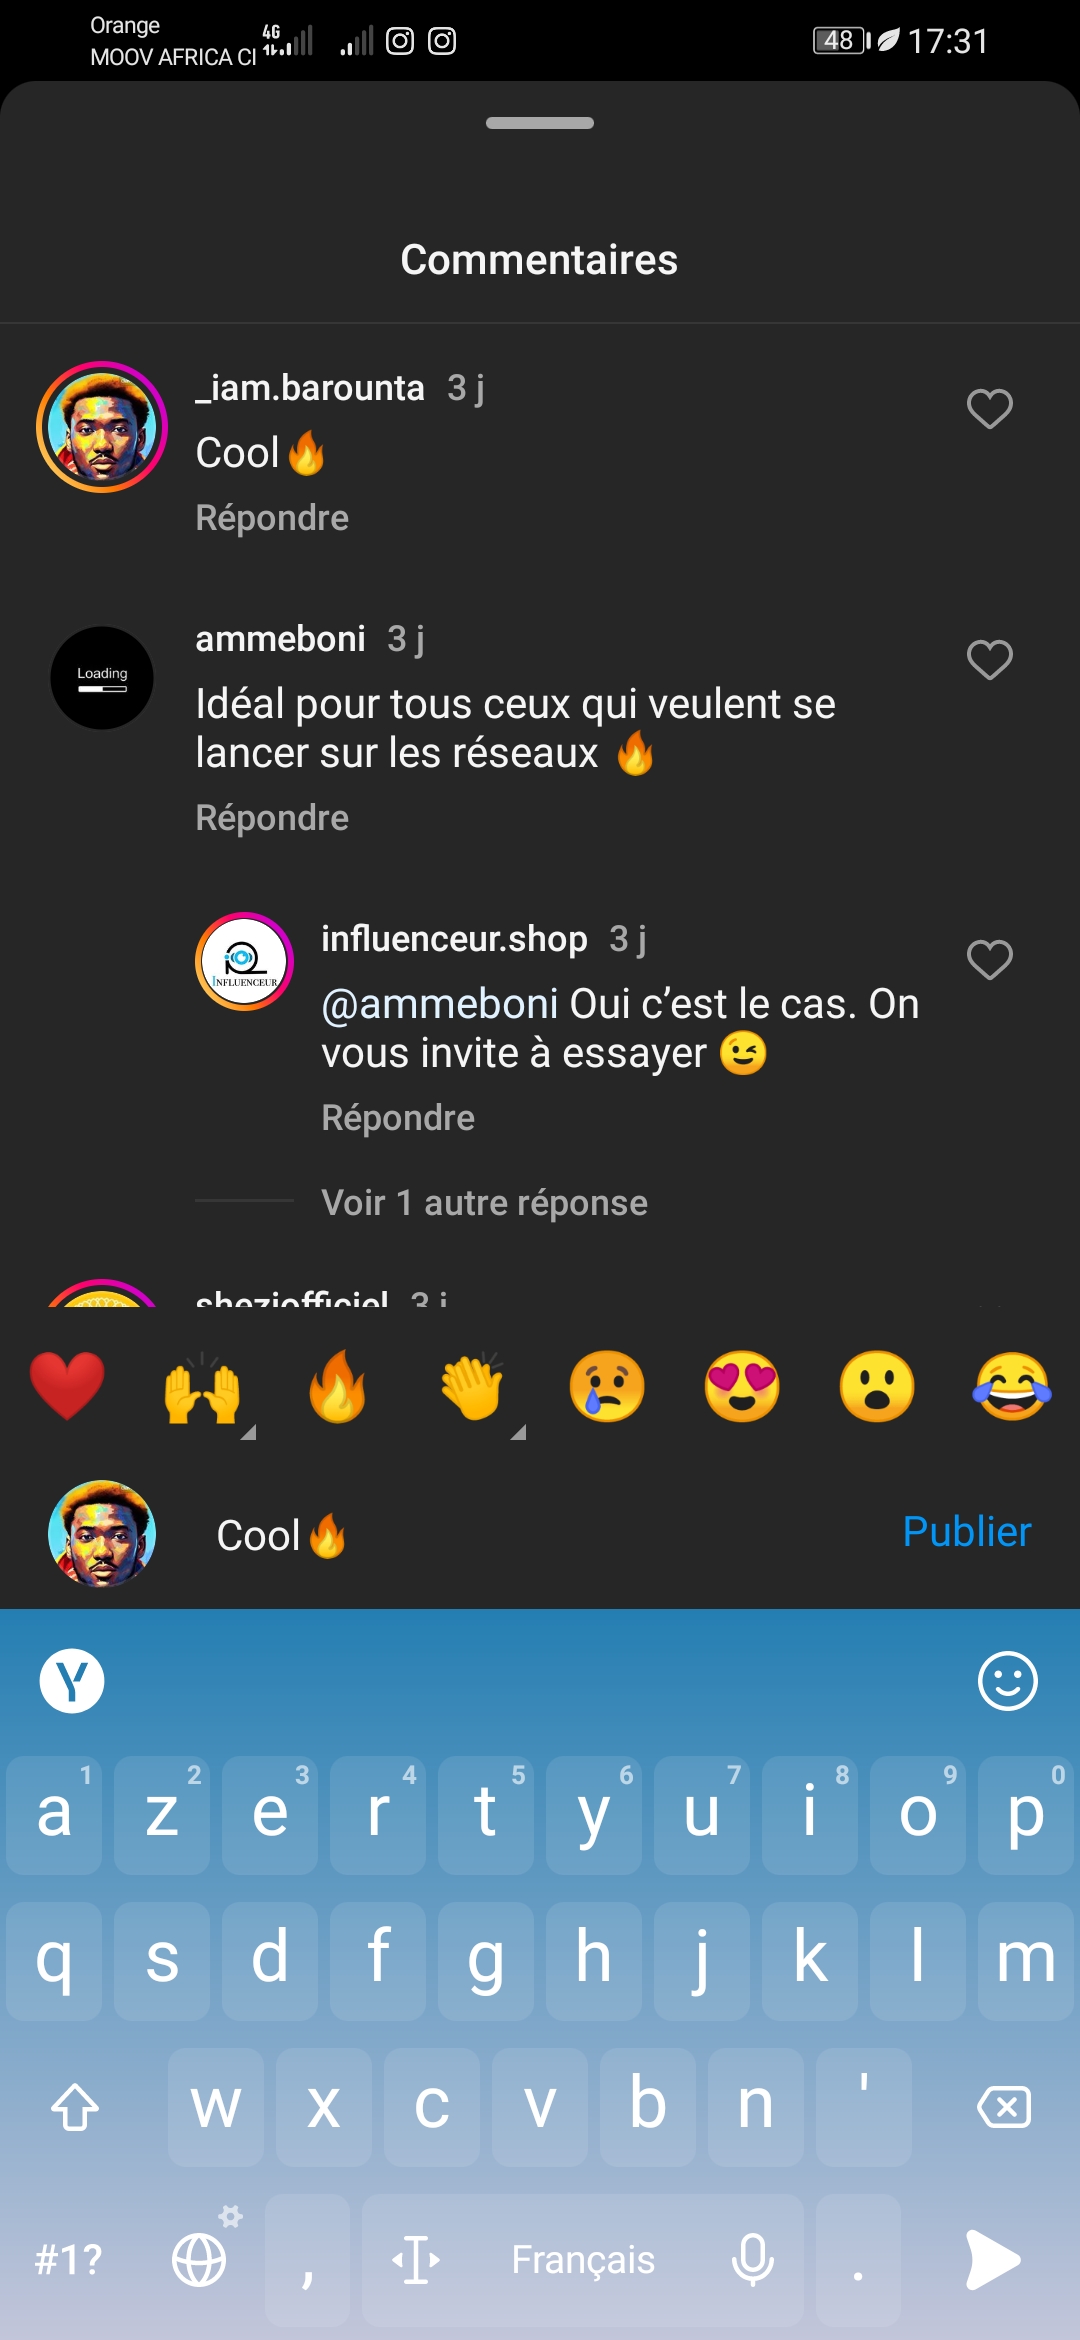Tap Publier to post the comment
Screen dimensions: 1080x2340
[966, 1532]
